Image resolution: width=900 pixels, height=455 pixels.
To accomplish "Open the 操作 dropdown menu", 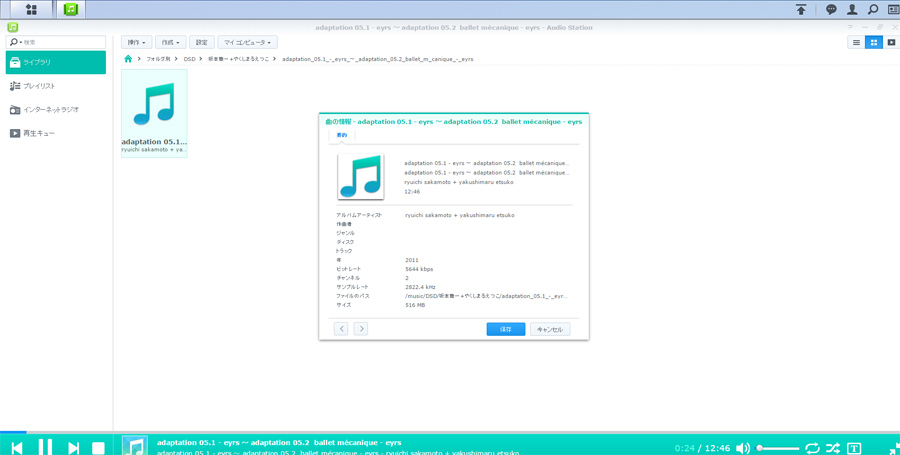I will click(x=137, y=42).
